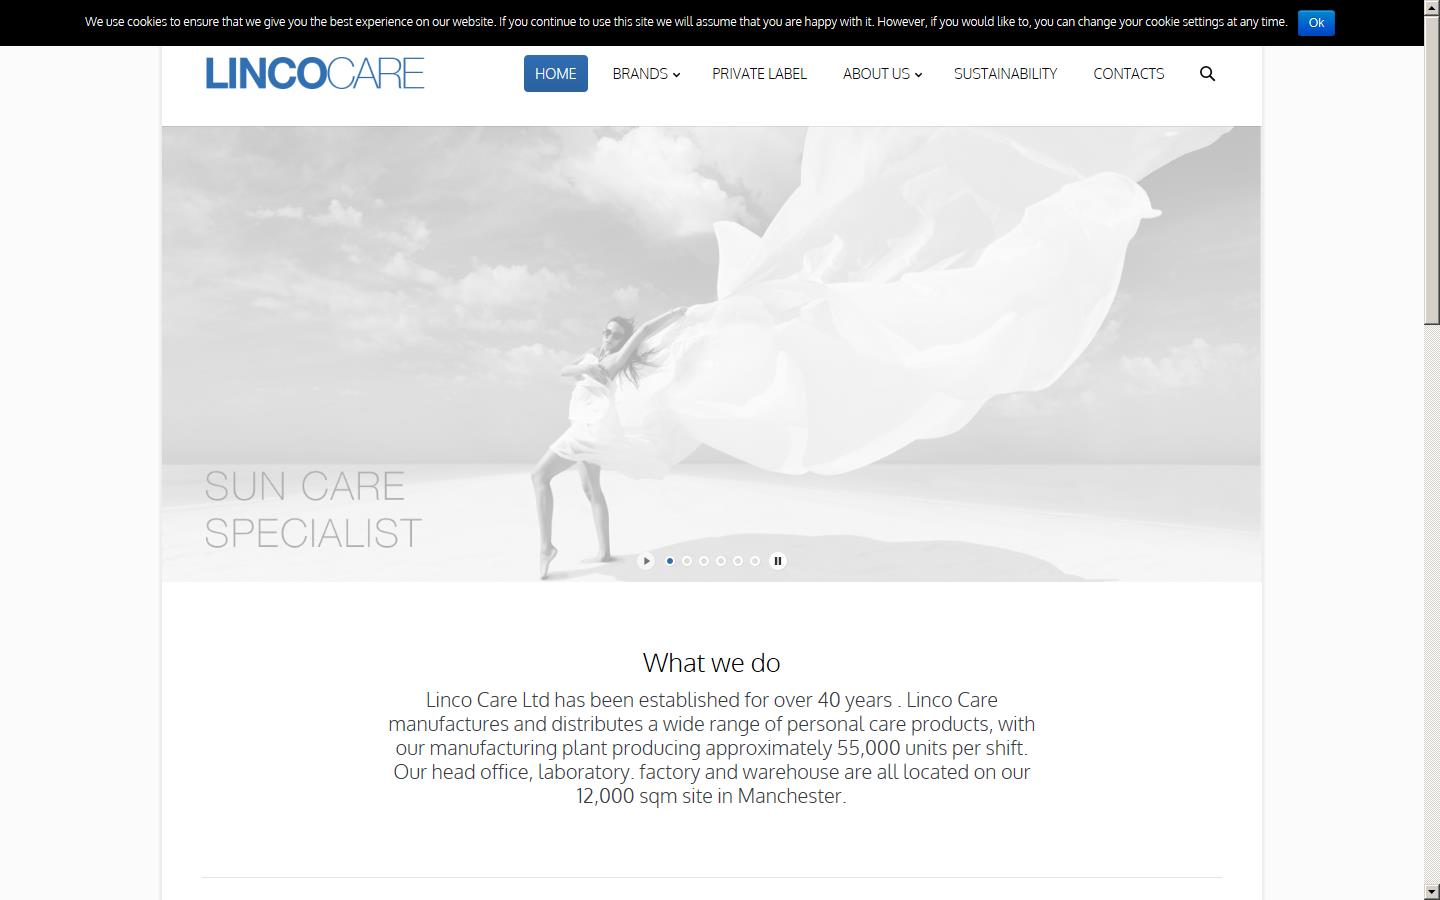Image resolution: width=1440 pixels, height=900 pixels.
Task: Expand the ABOUT US dropdown menu
Action: (876, 73)
